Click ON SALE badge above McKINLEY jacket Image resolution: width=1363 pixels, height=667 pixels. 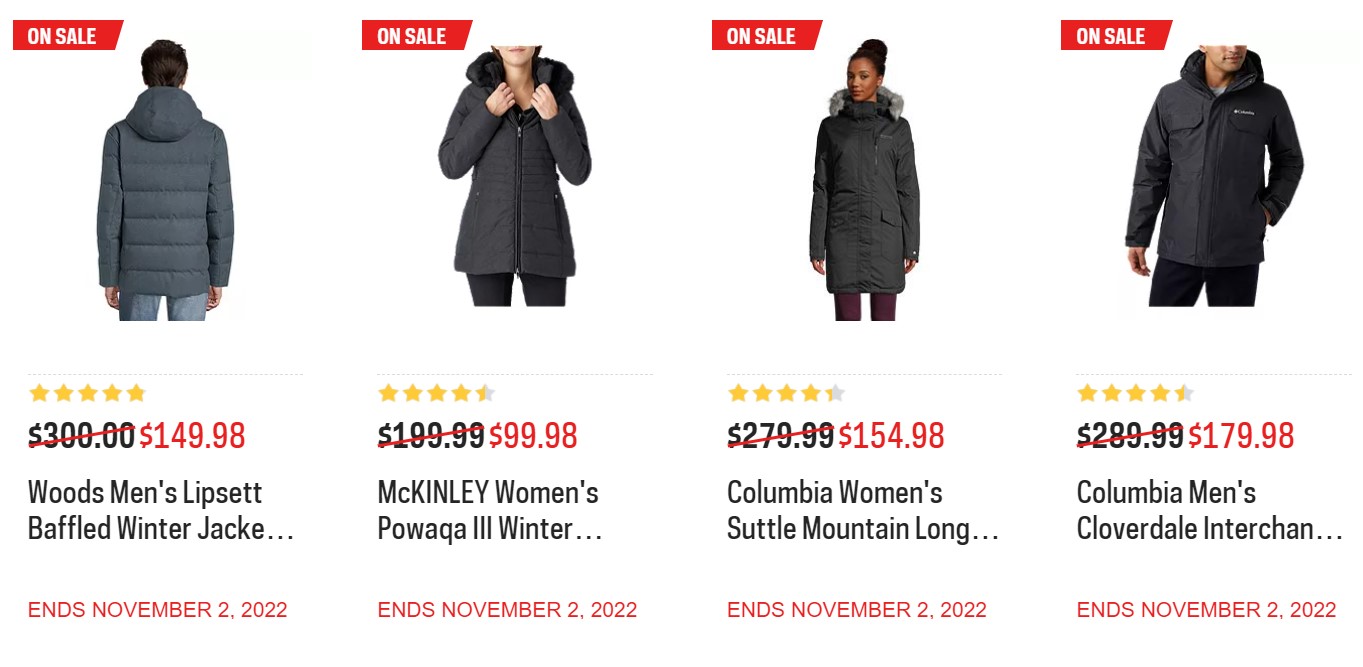(x=412, y=36)
